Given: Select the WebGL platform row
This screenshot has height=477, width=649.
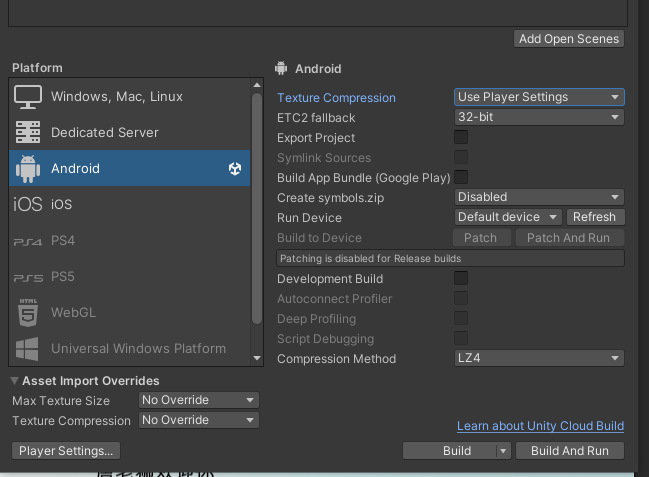Looking at the screenshot, I should tap(130, 313).
